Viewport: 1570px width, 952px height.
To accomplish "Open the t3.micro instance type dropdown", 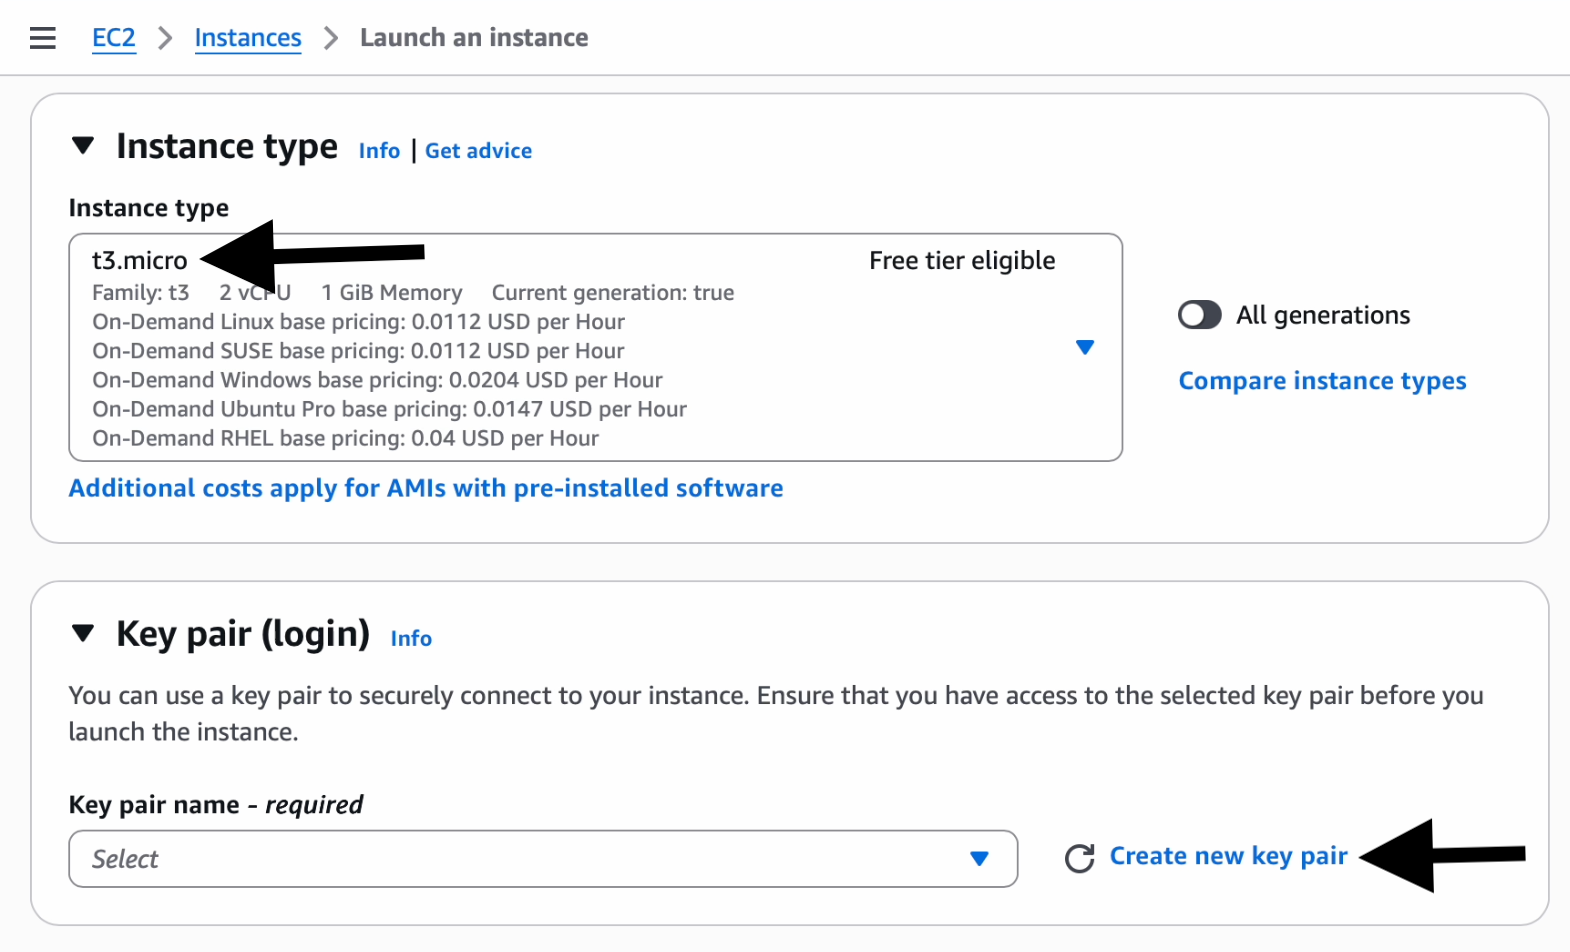I will point(596,347).
